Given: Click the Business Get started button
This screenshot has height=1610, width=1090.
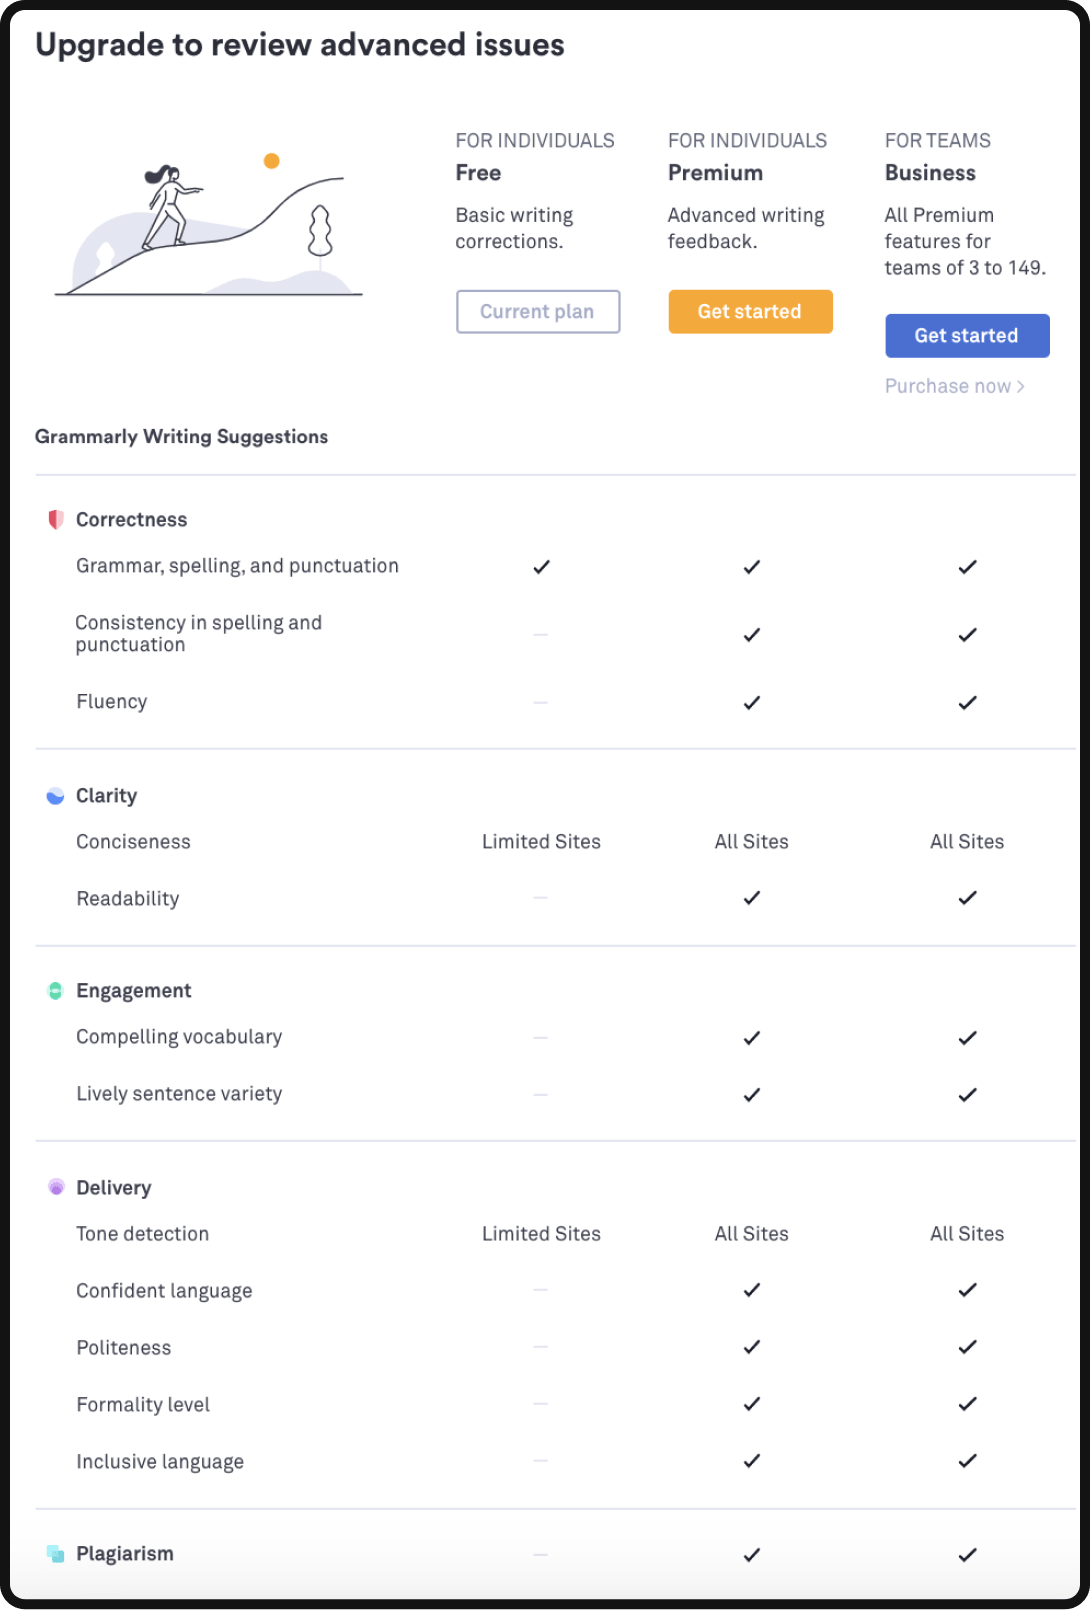Looking at the screenshot, I should pos(967,336).
